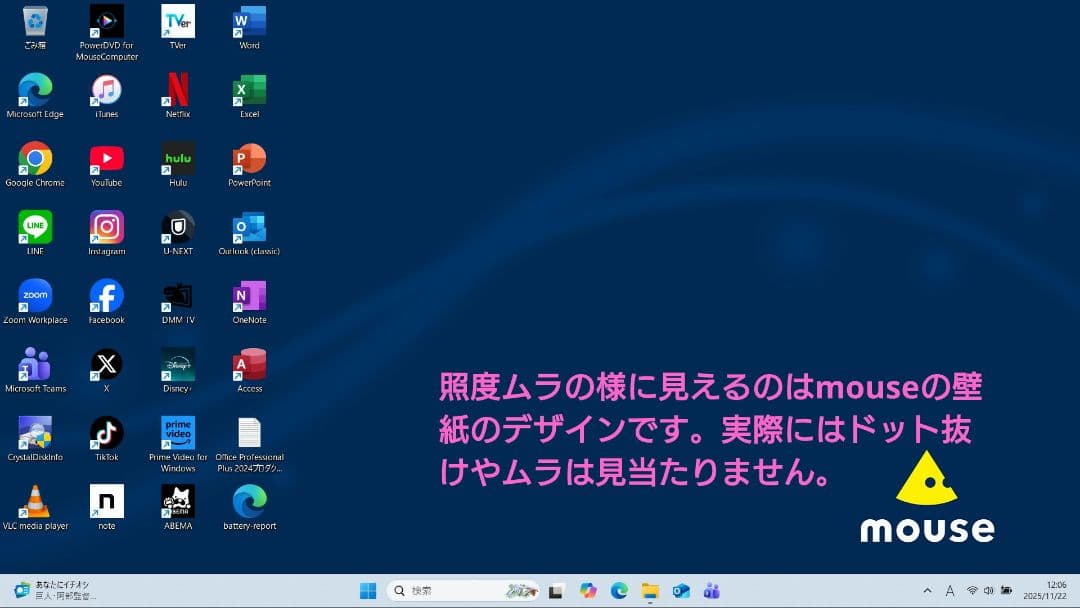Open the Hulu desktop shortcut

(x=178, y=165)
